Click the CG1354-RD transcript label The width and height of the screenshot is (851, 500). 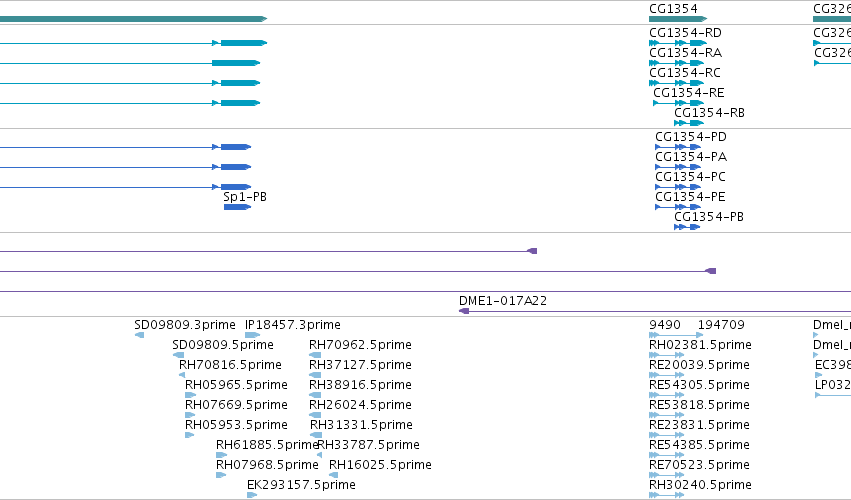click(x=685, y=33)
